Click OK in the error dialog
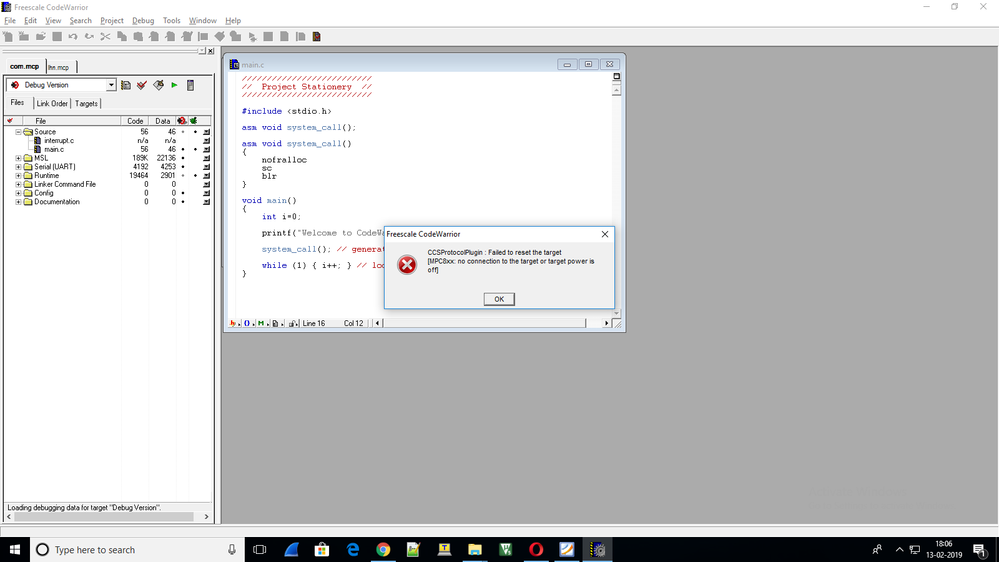The height and width of the screenshot is (562, 999). pos(499,299)
